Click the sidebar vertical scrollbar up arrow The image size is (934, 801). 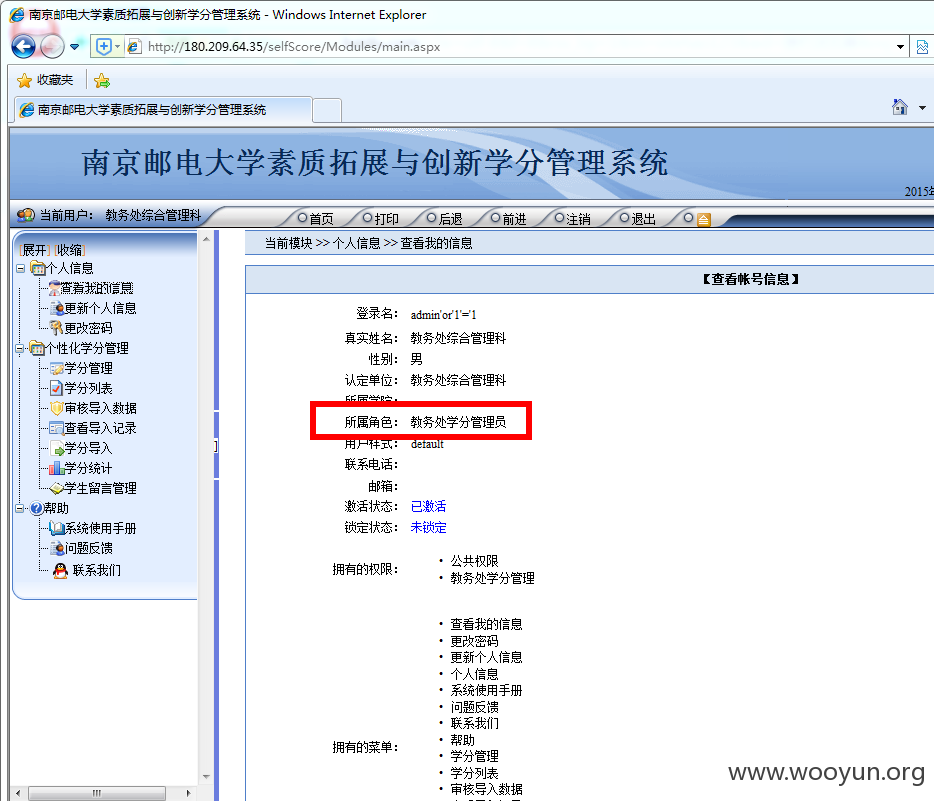[x=206, y=239]
